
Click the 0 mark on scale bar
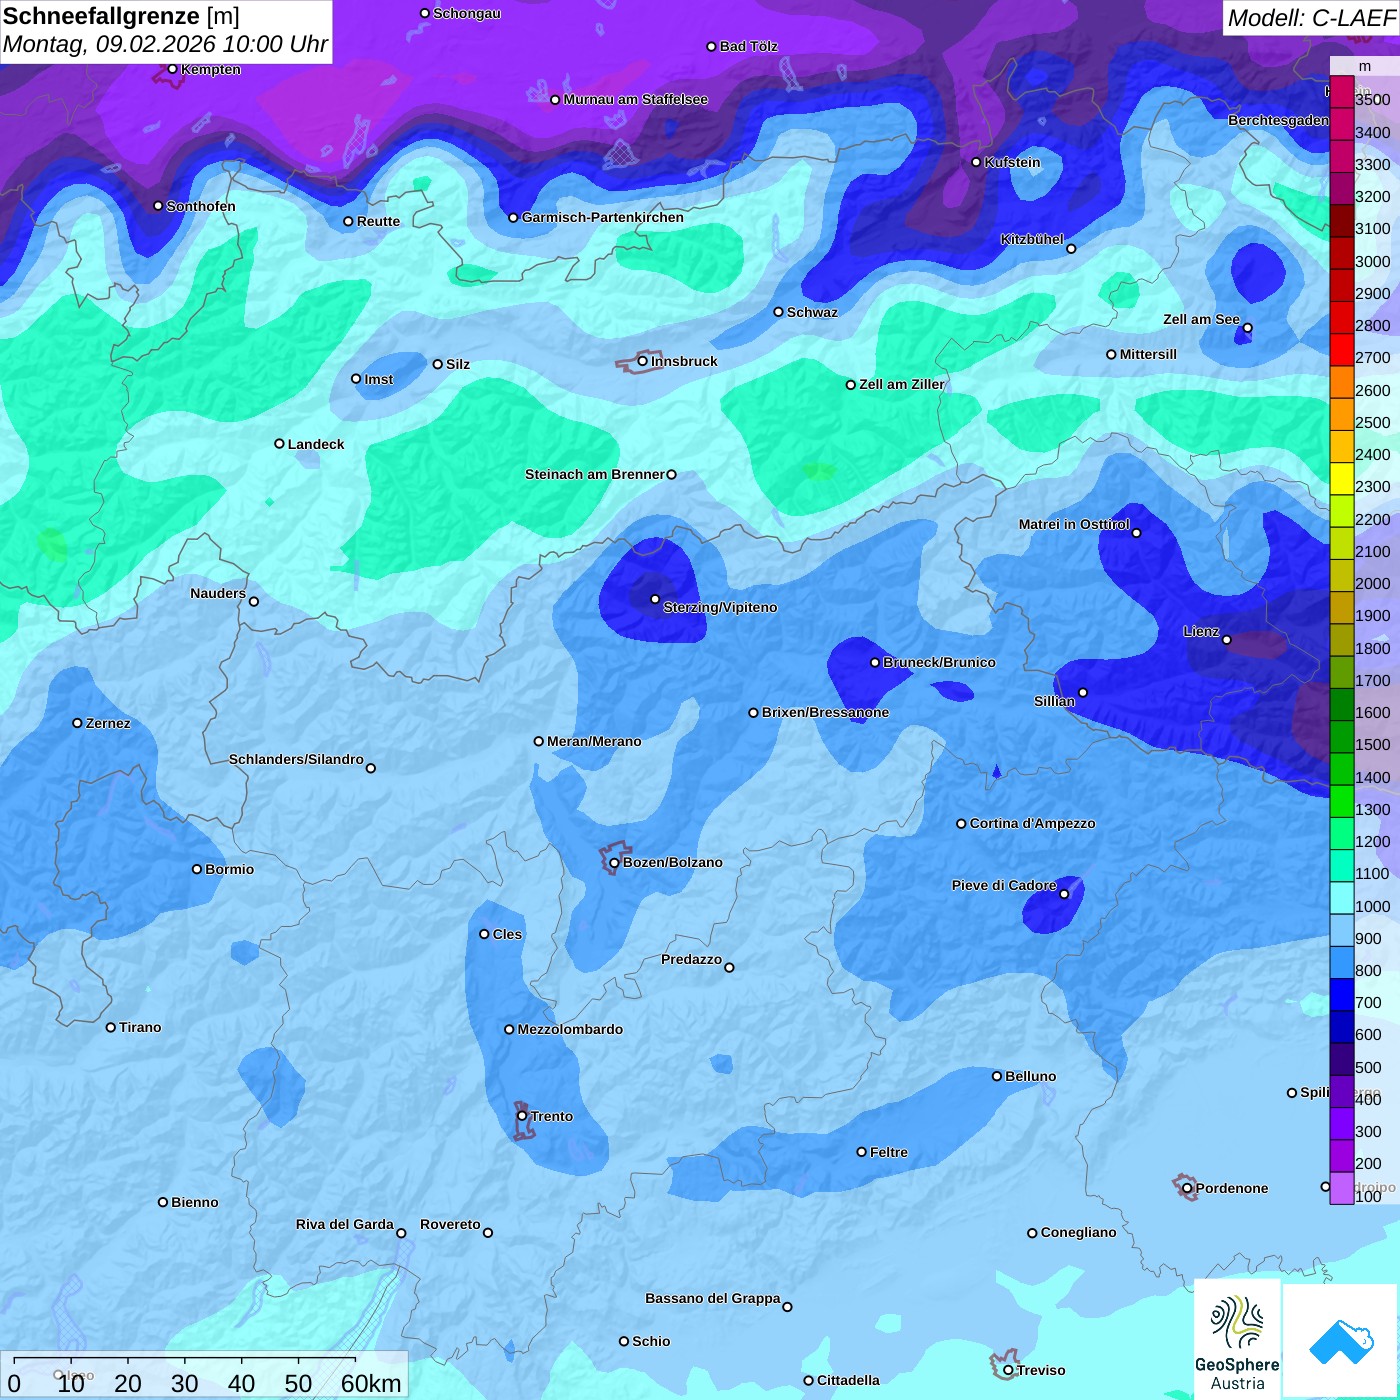[14, 1383]
